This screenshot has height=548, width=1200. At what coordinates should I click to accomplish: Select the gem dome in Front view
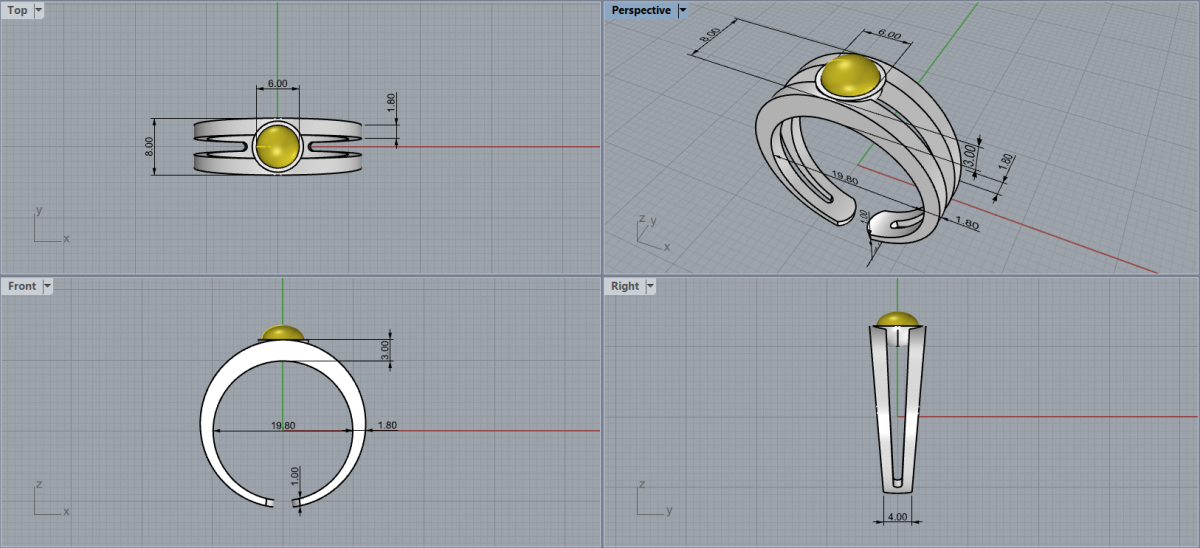click(283, 333)
